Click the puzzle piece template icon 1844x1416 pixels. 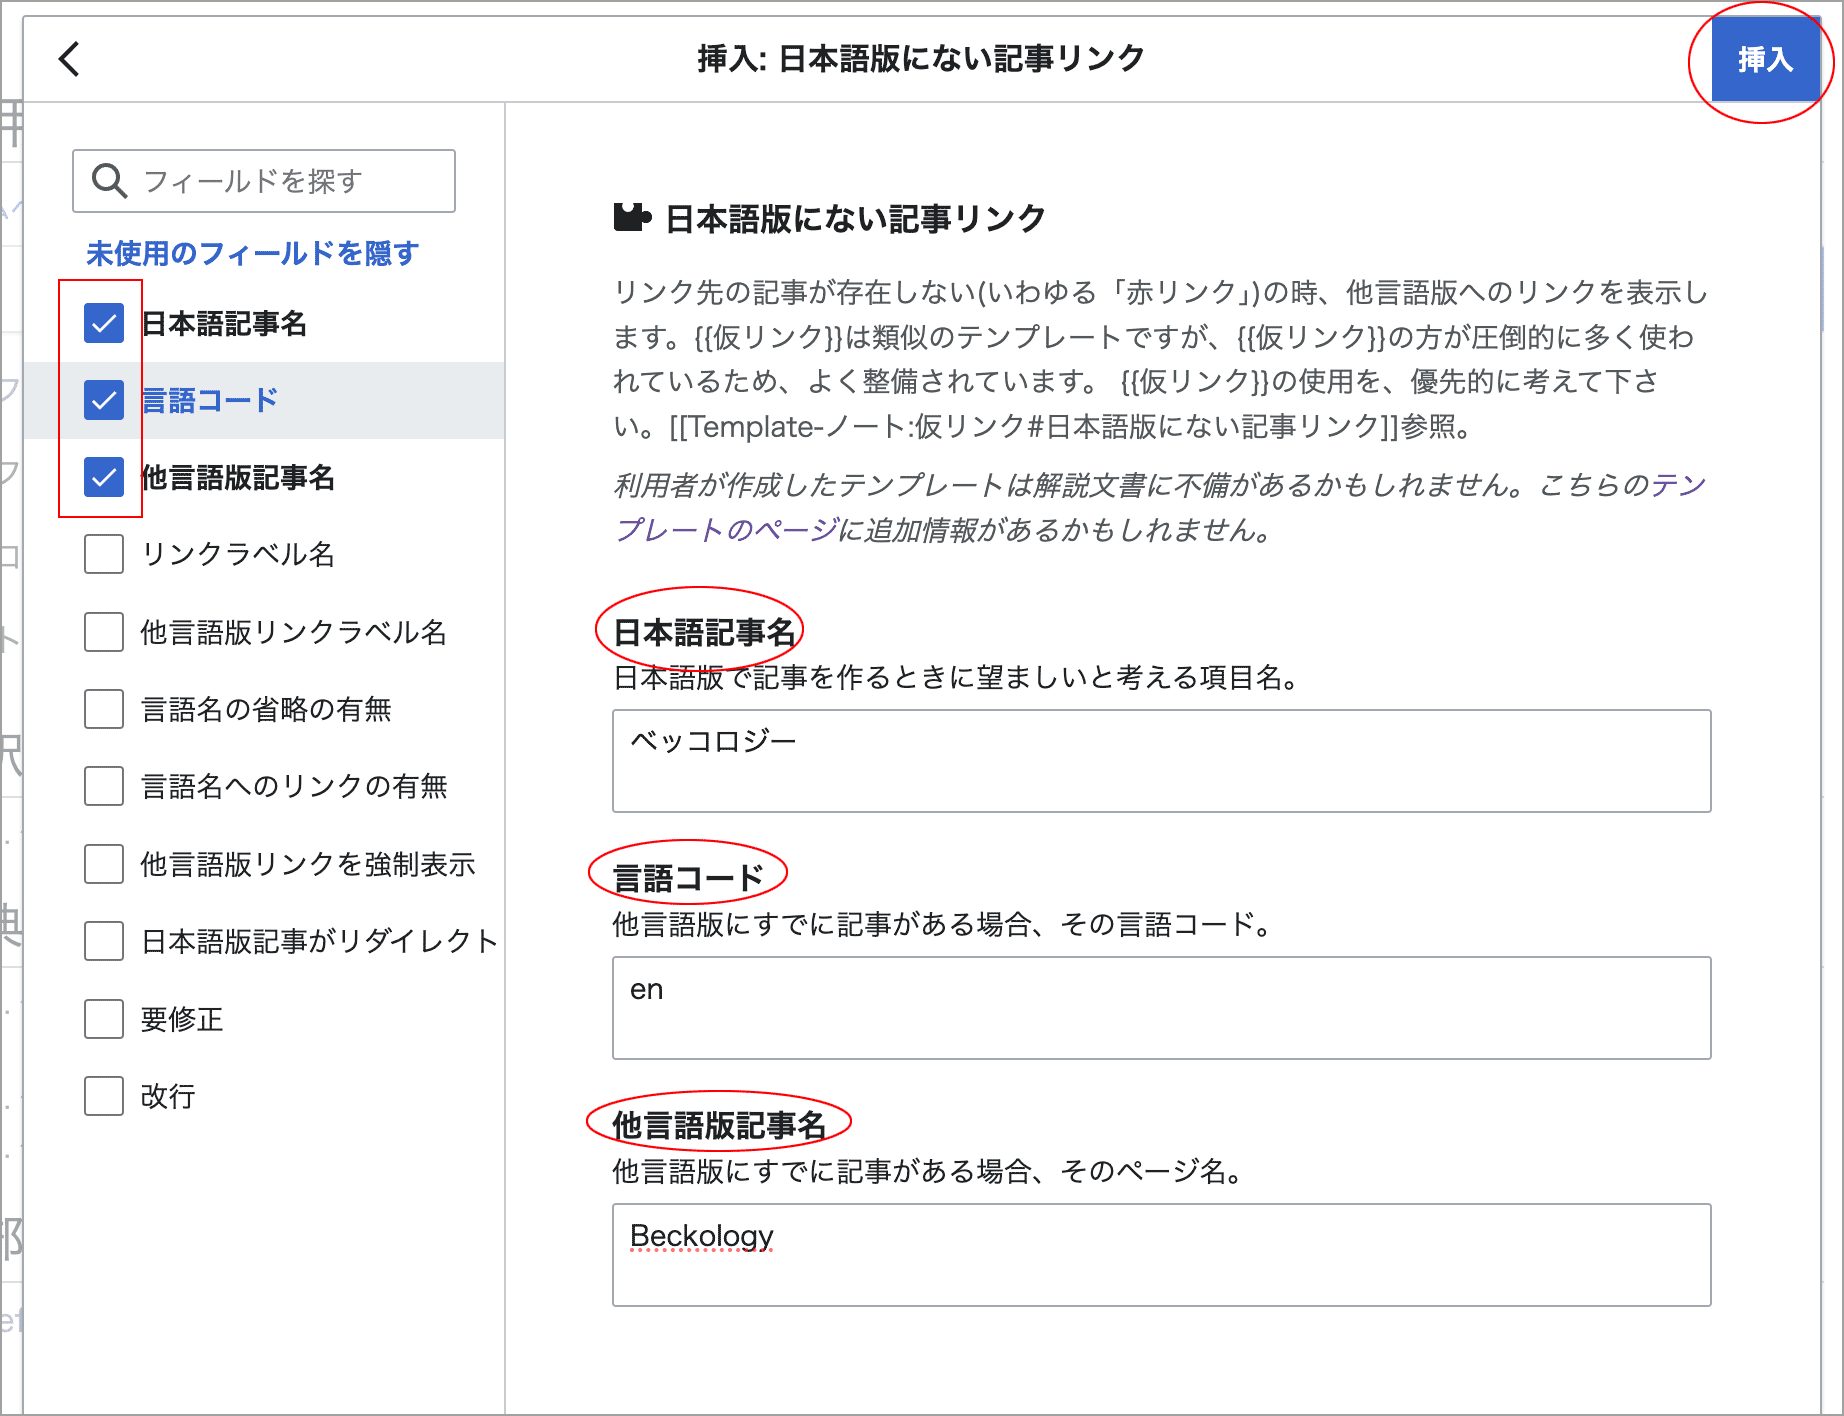(x=631, y=217)
